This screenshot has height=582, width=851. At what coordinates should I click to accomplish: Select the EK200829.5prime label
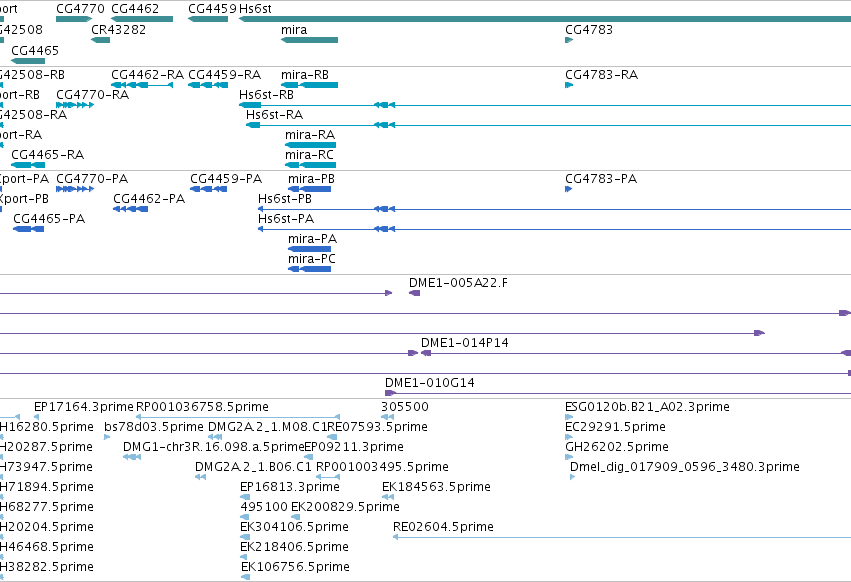click(345, 507)
